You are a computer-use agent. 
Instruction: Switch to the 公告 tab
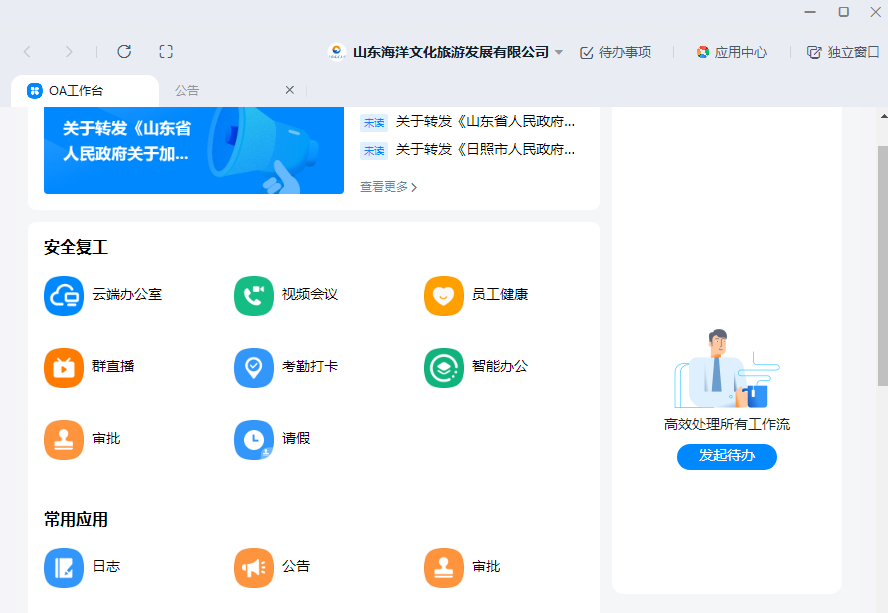187,90
